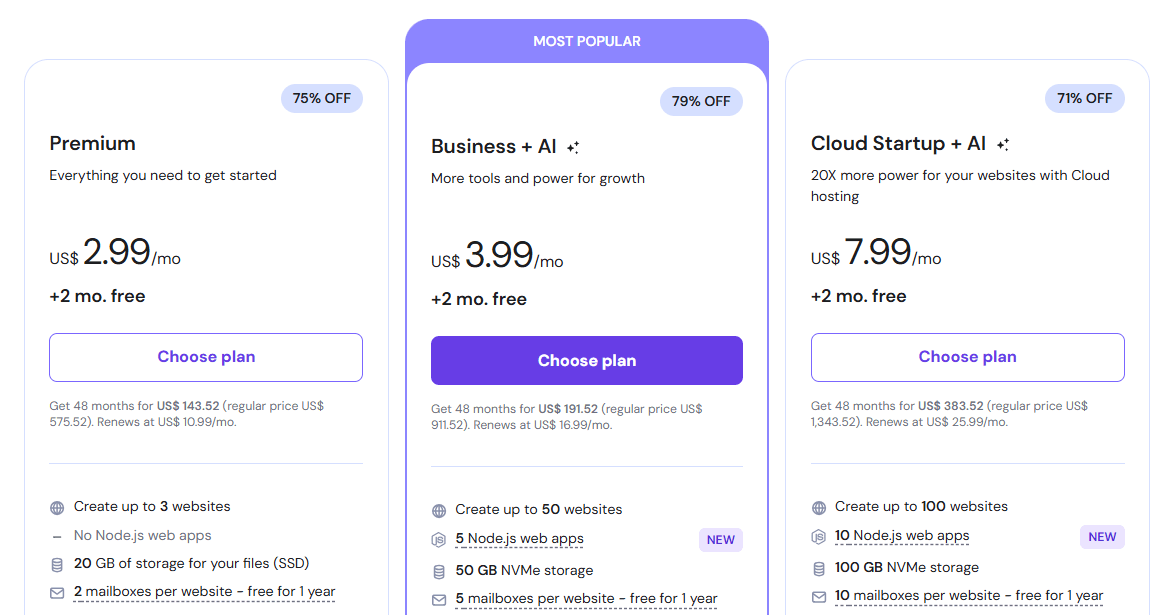Screen dimensions: 1175x615
Task: Click the 79% OFF badge
Action: tap(701, 101)
